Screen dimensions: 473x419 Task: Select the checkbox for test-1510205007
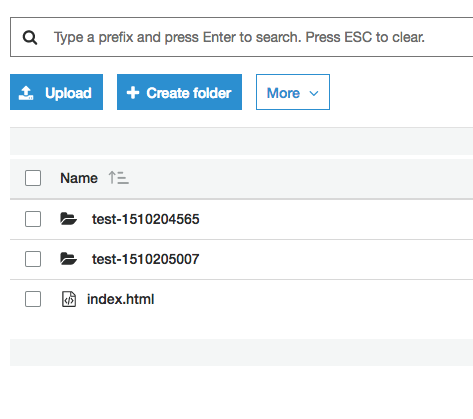click(33, 259)
